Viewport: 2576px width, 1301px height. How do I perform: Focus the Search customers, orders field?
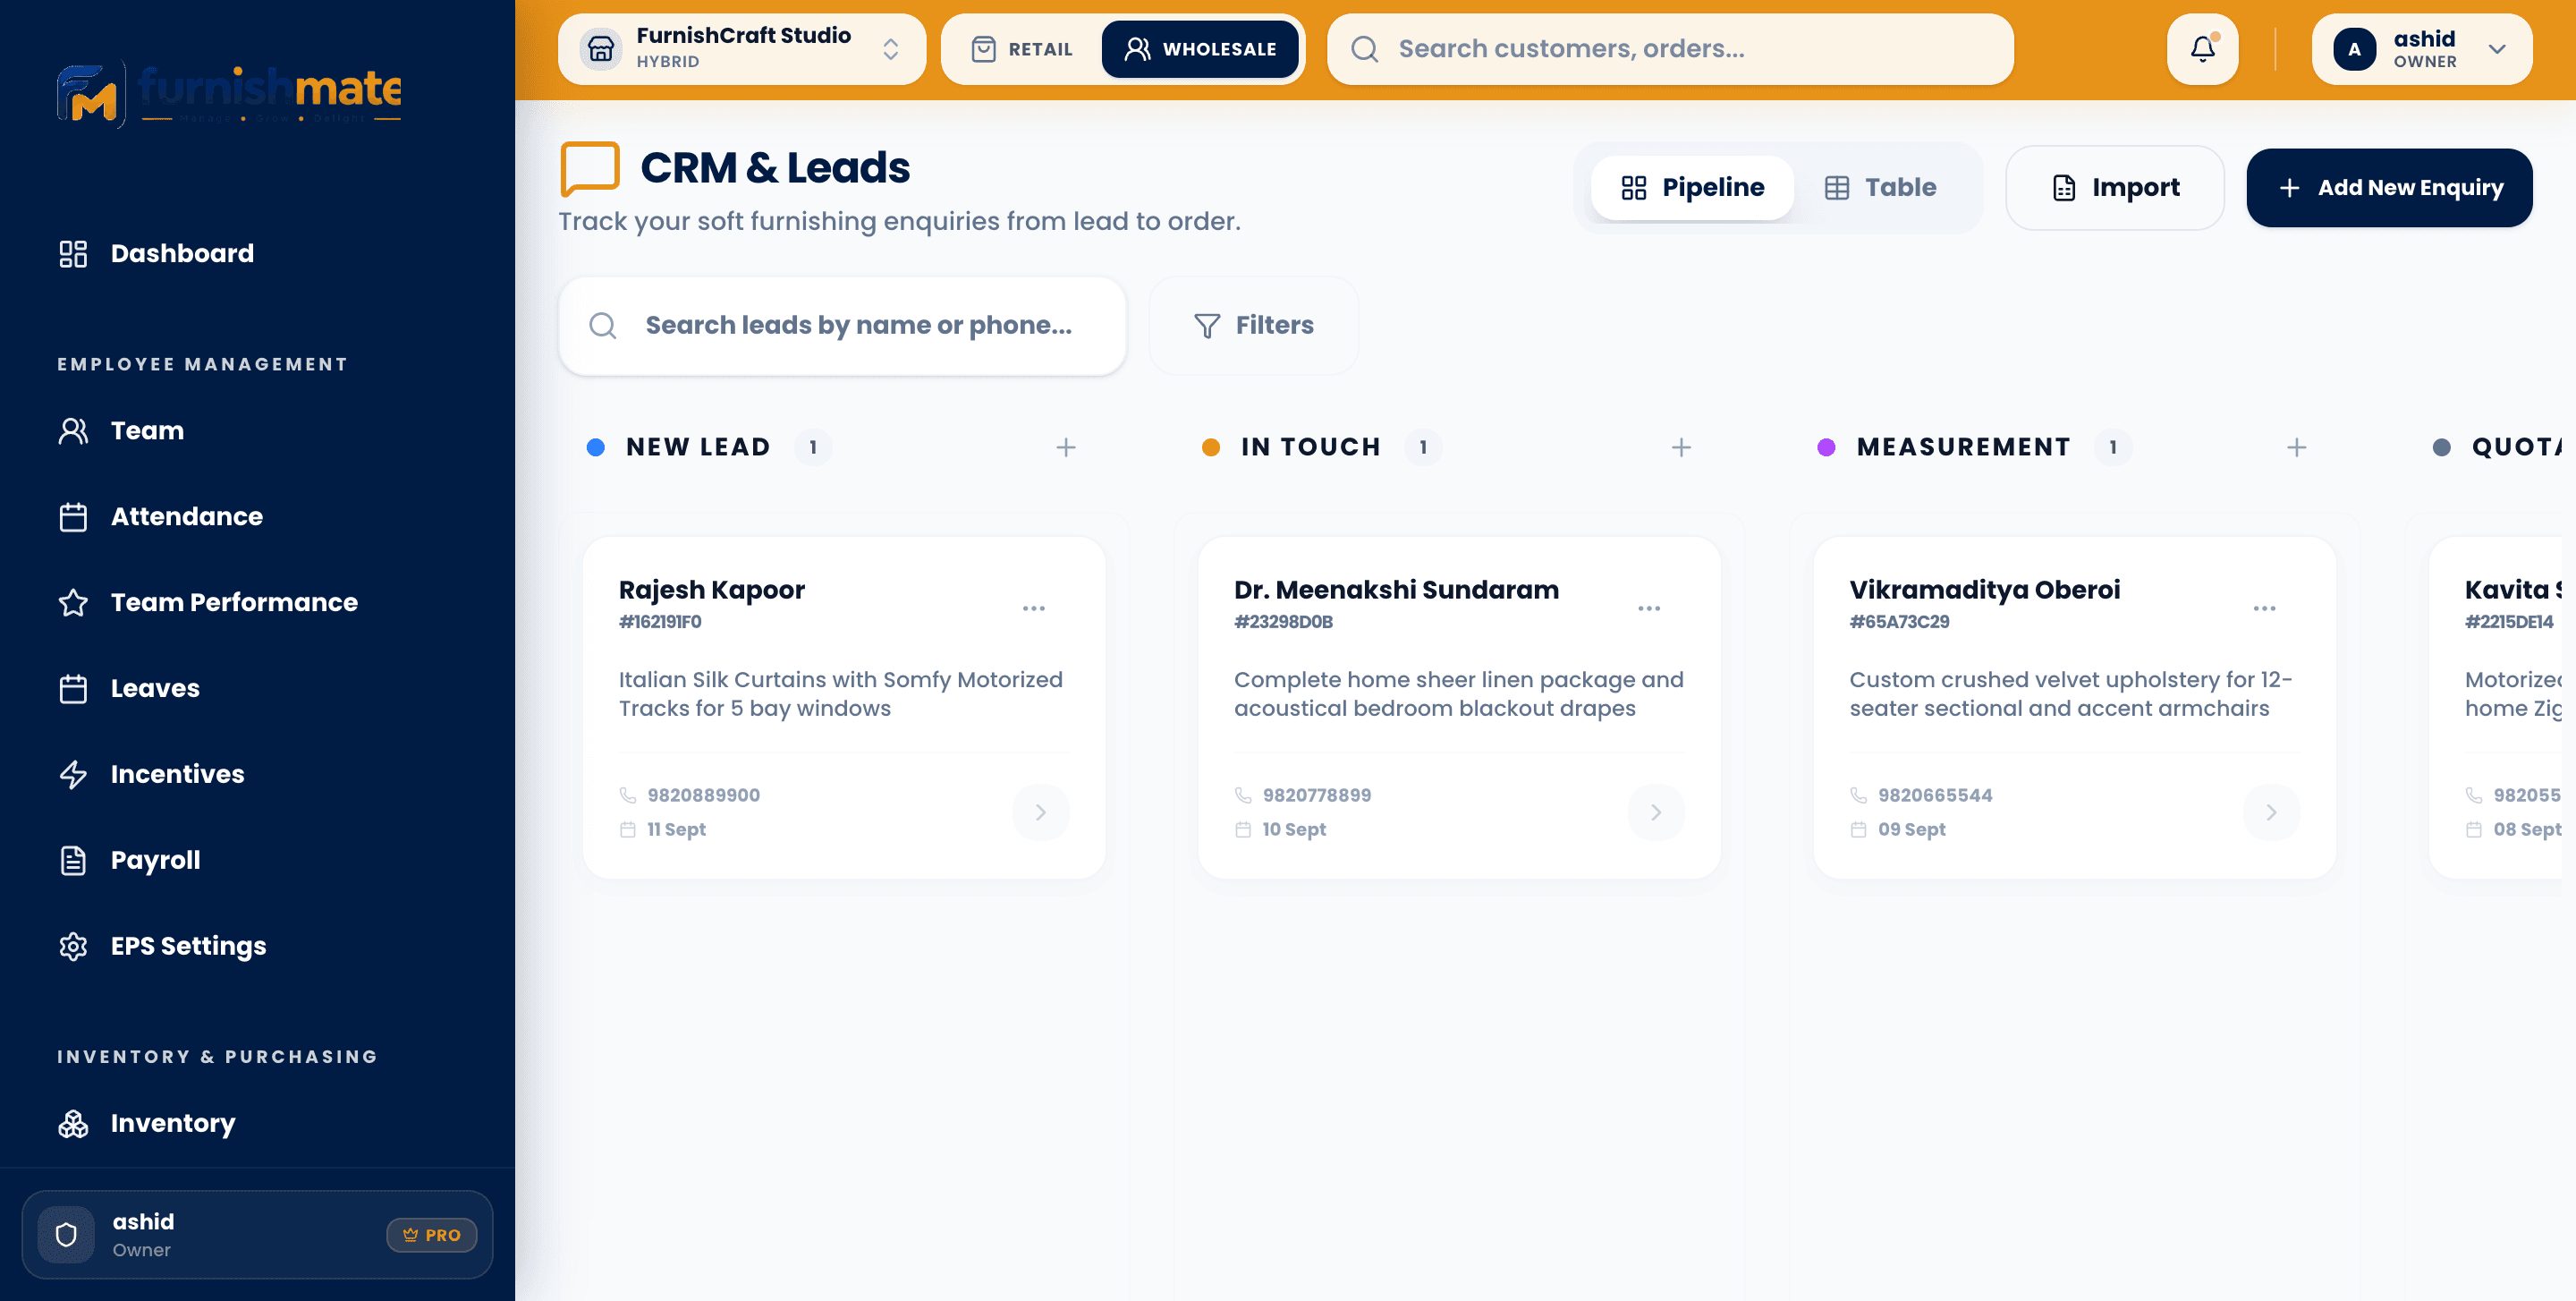coord(1670,49)
